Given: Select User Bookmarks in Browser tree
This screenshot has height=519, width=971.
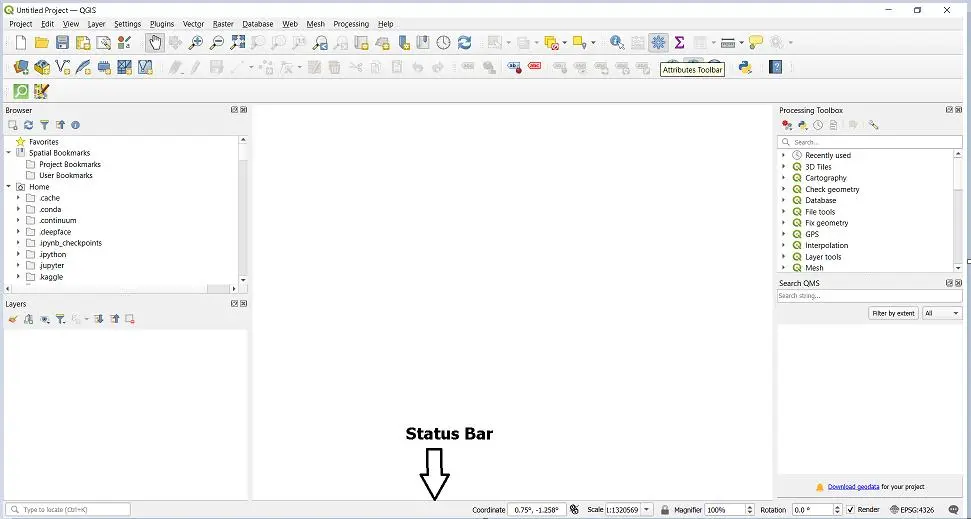Looking at the screenshot, I should [x=66, y=175].
